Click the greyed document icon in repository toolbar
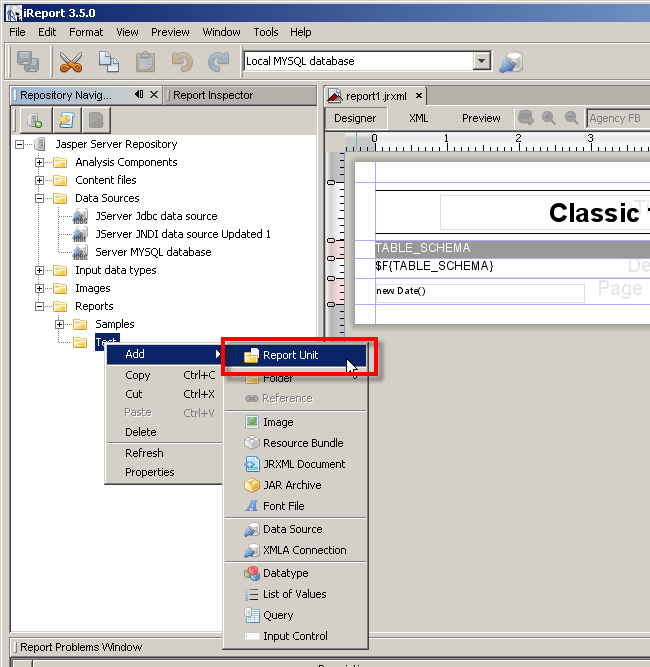 pyautogui.click(x=96, y=120)
